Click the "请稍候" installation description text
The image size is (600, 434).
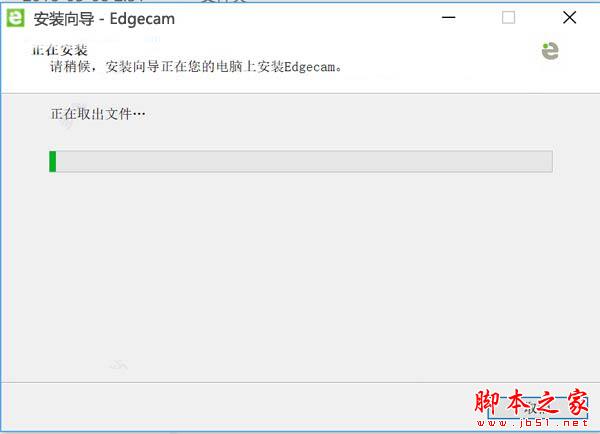tap(196, 67)
